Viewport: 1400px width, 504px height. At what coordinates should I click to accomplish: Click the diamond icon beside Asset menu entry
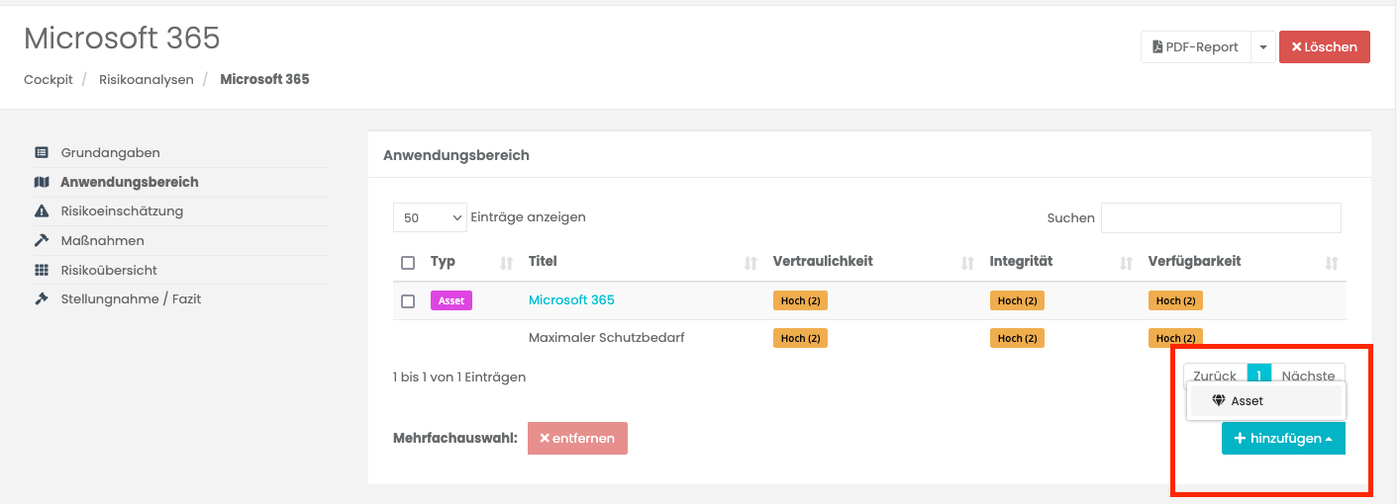click(1218, 401)
